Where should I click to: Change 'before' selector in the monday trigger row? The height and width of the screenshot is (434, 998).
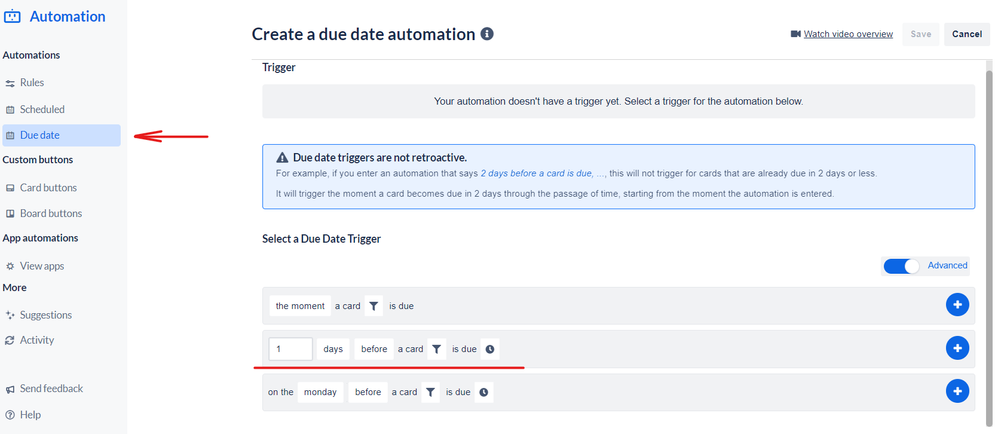(x=368, y=393)
